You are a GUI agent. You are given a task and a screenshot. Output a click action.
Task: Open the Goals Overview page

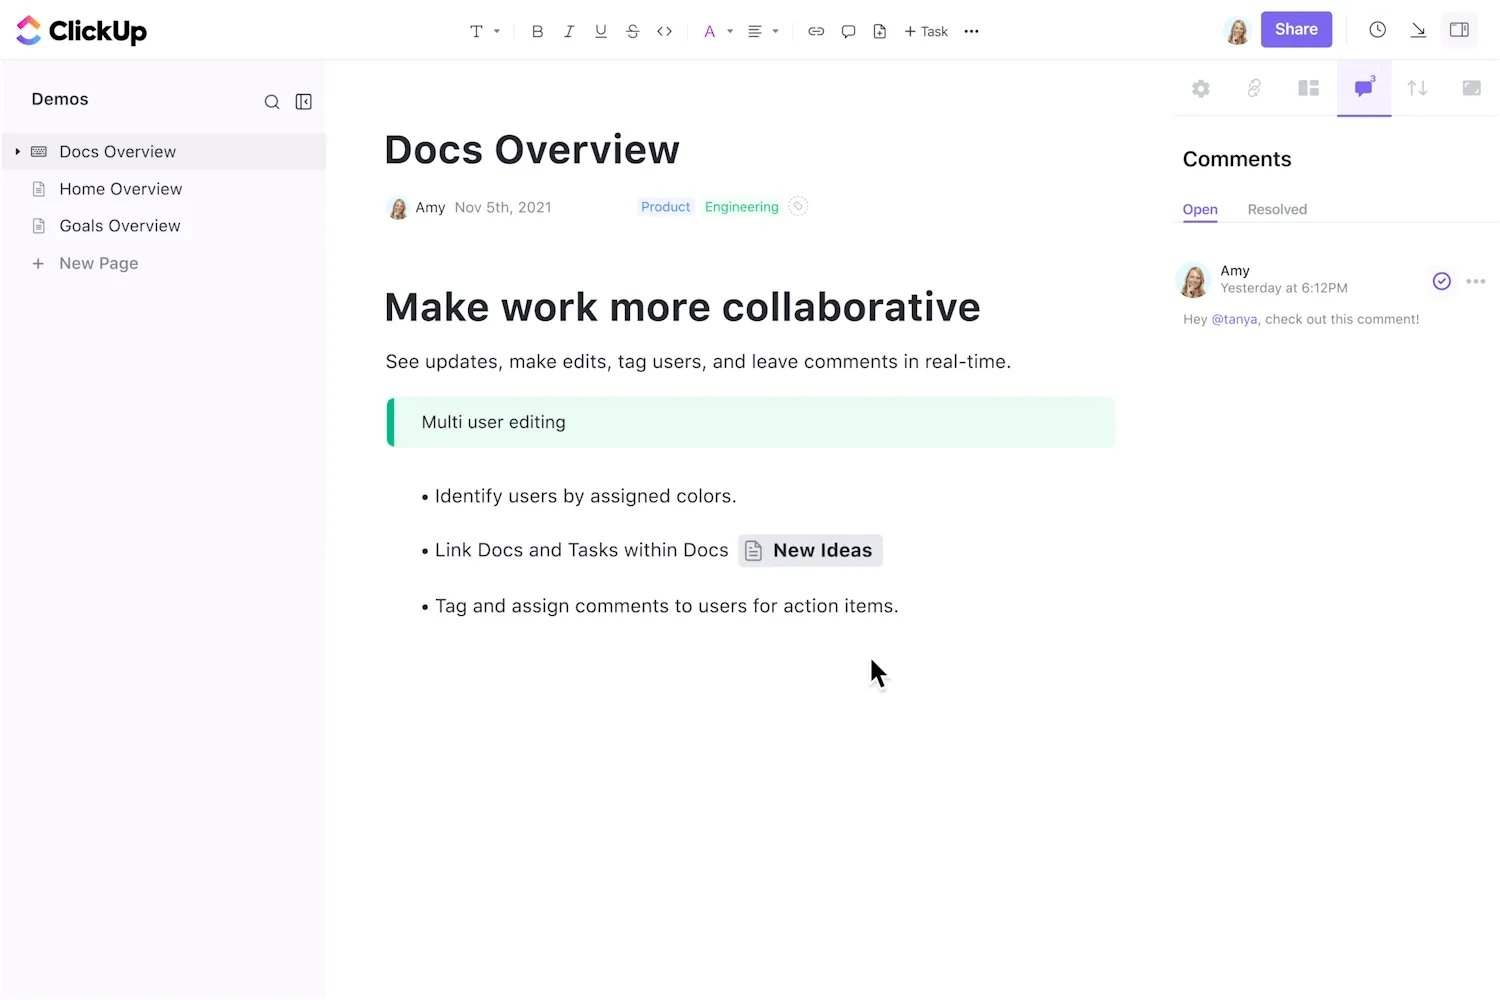119,226
